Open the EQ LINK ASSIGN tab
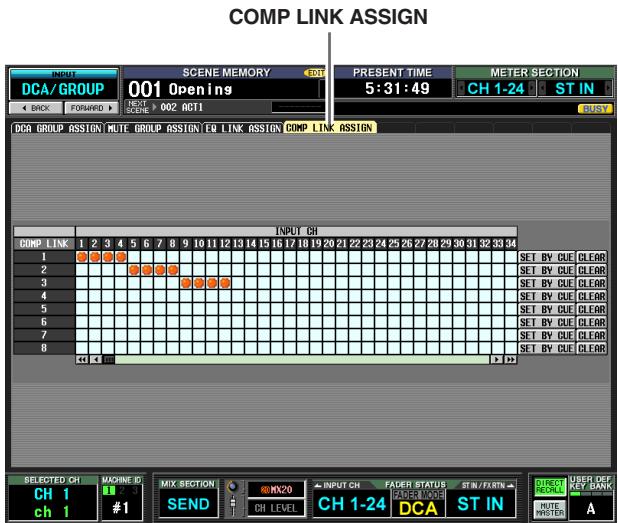This screenshot has height=523, width=618. point(243,128)
